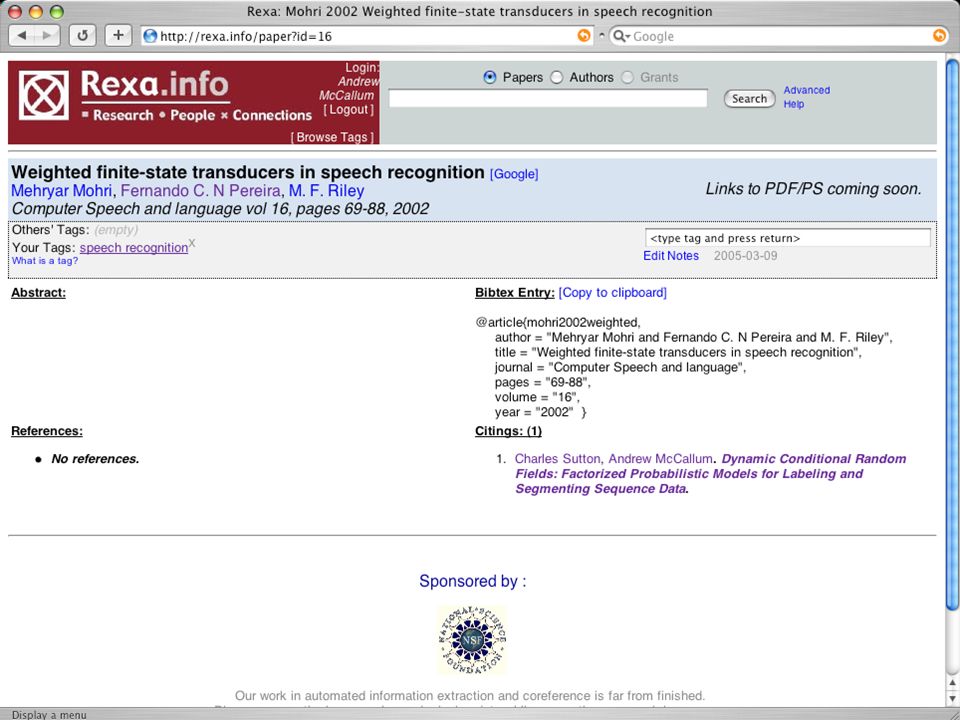Click the date text 2005-03-09
This screenshot has height=720, width=960.
click(x=745, y=256)
